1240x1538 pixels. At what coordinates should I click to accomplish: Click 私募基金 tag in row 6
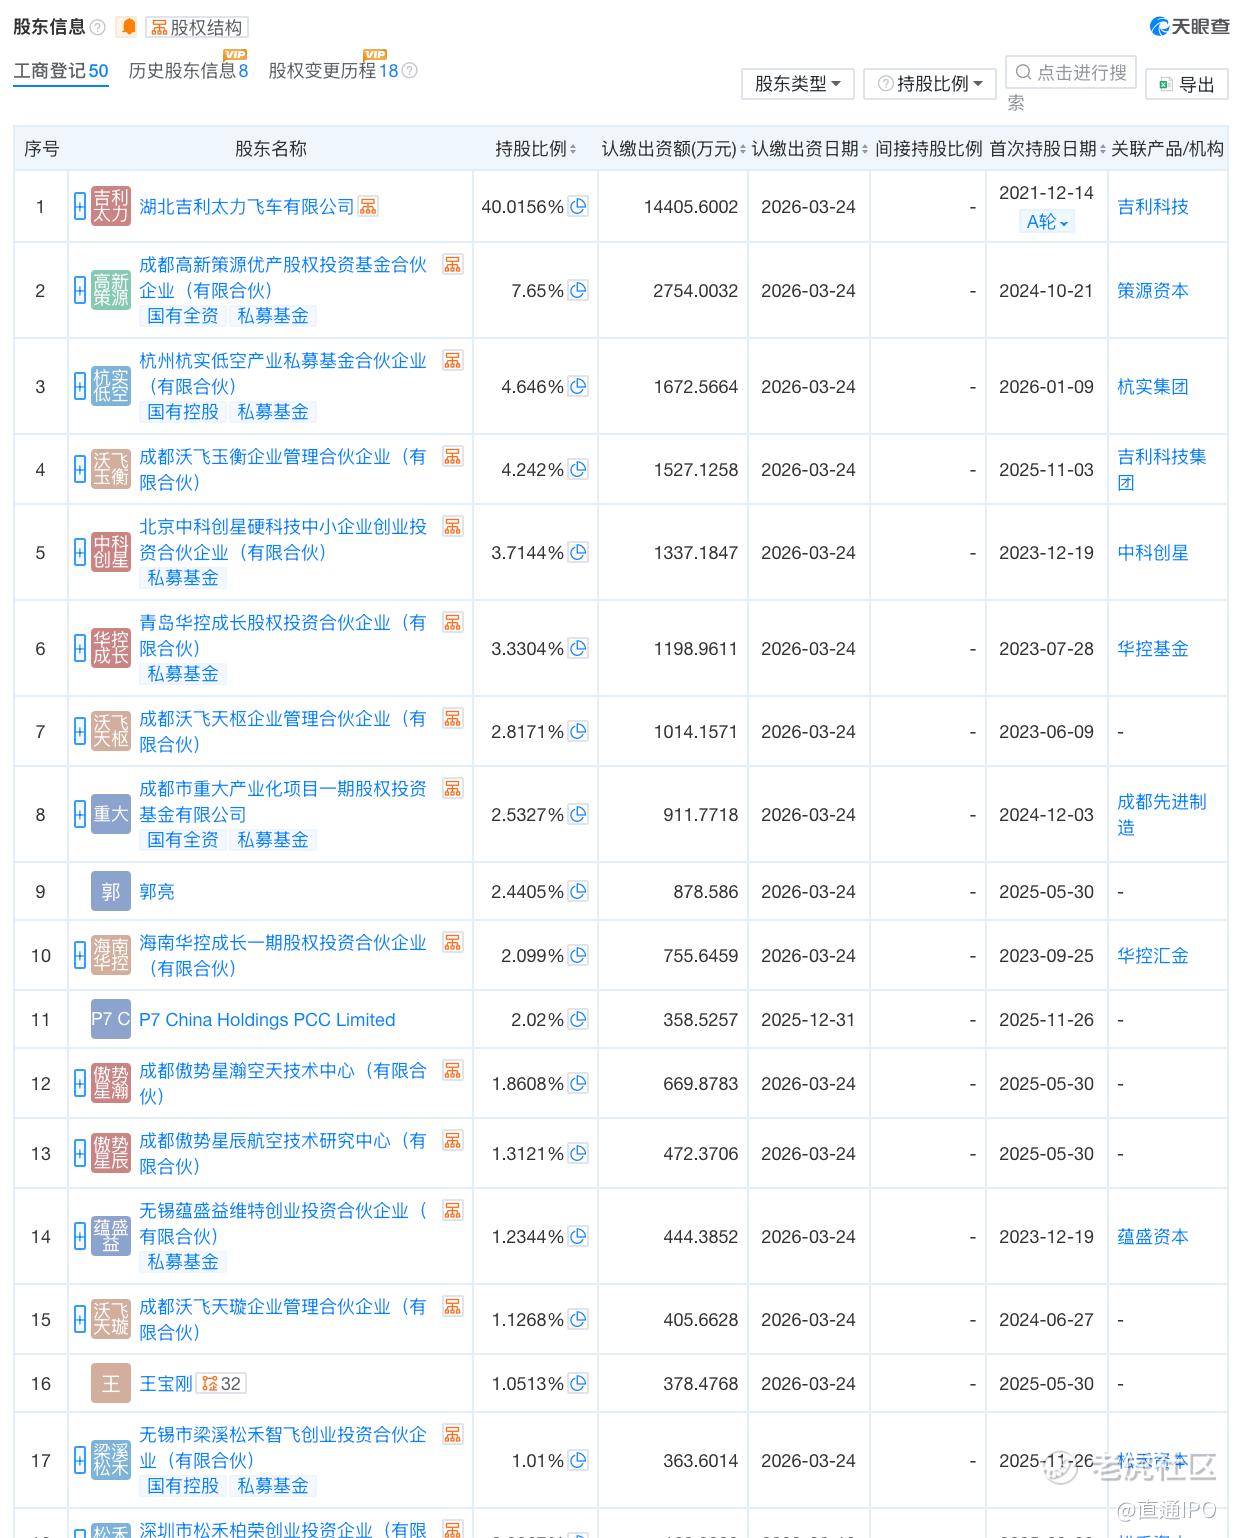tap(183, 674)
